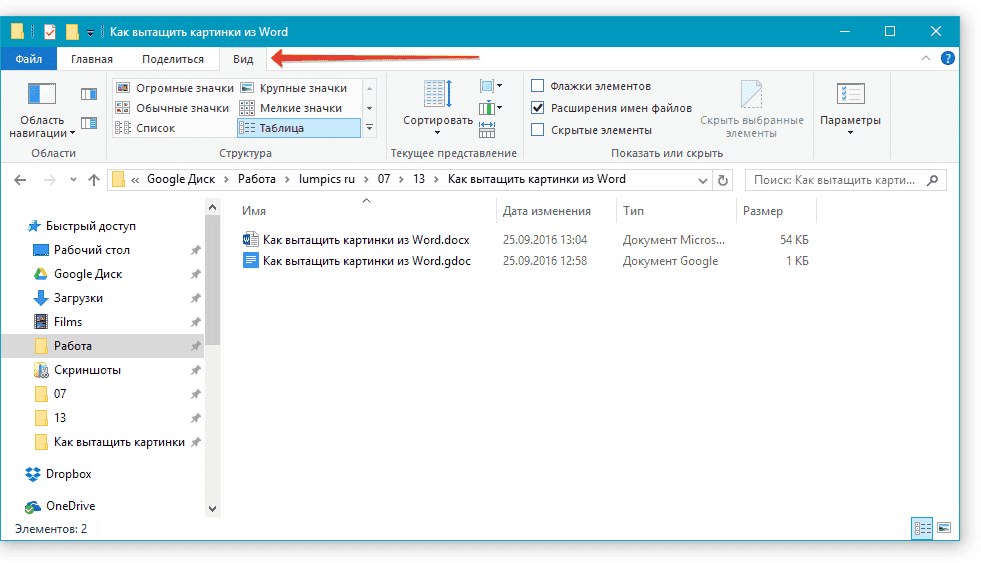The height and width of the screenshot is (563, 981).
Task: Switch to large thumbnails view in status bar
Action: [x=942, y=527]
